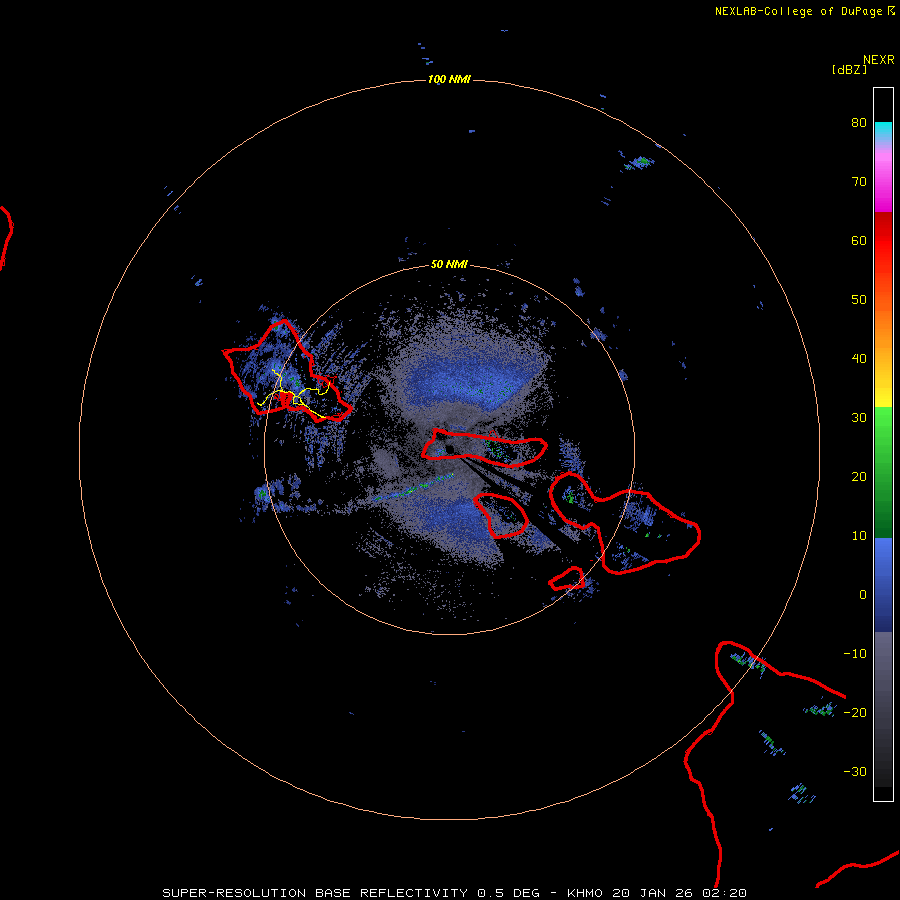The width and height of the screenshot is (900, 900).
Task: Click the -10 value on the dBZ scale
Action: coord(855,654)
